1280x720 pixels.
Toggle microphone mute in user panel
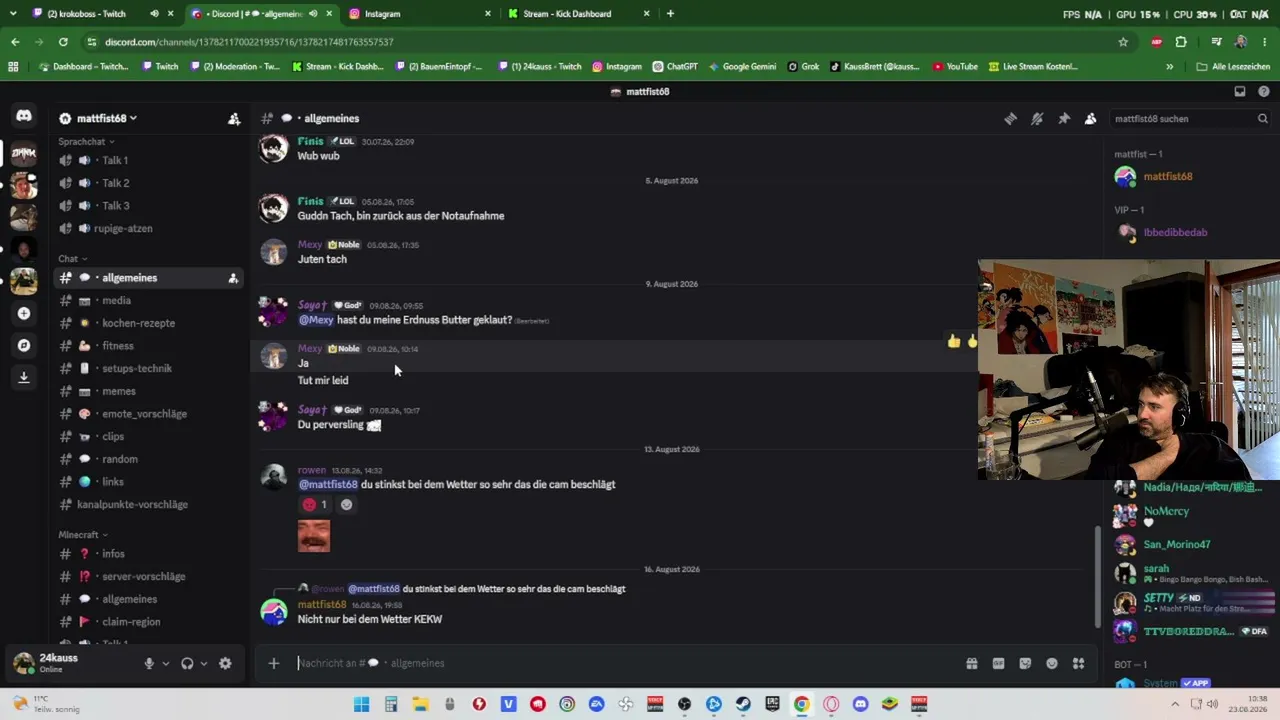(x=149, y=663)
